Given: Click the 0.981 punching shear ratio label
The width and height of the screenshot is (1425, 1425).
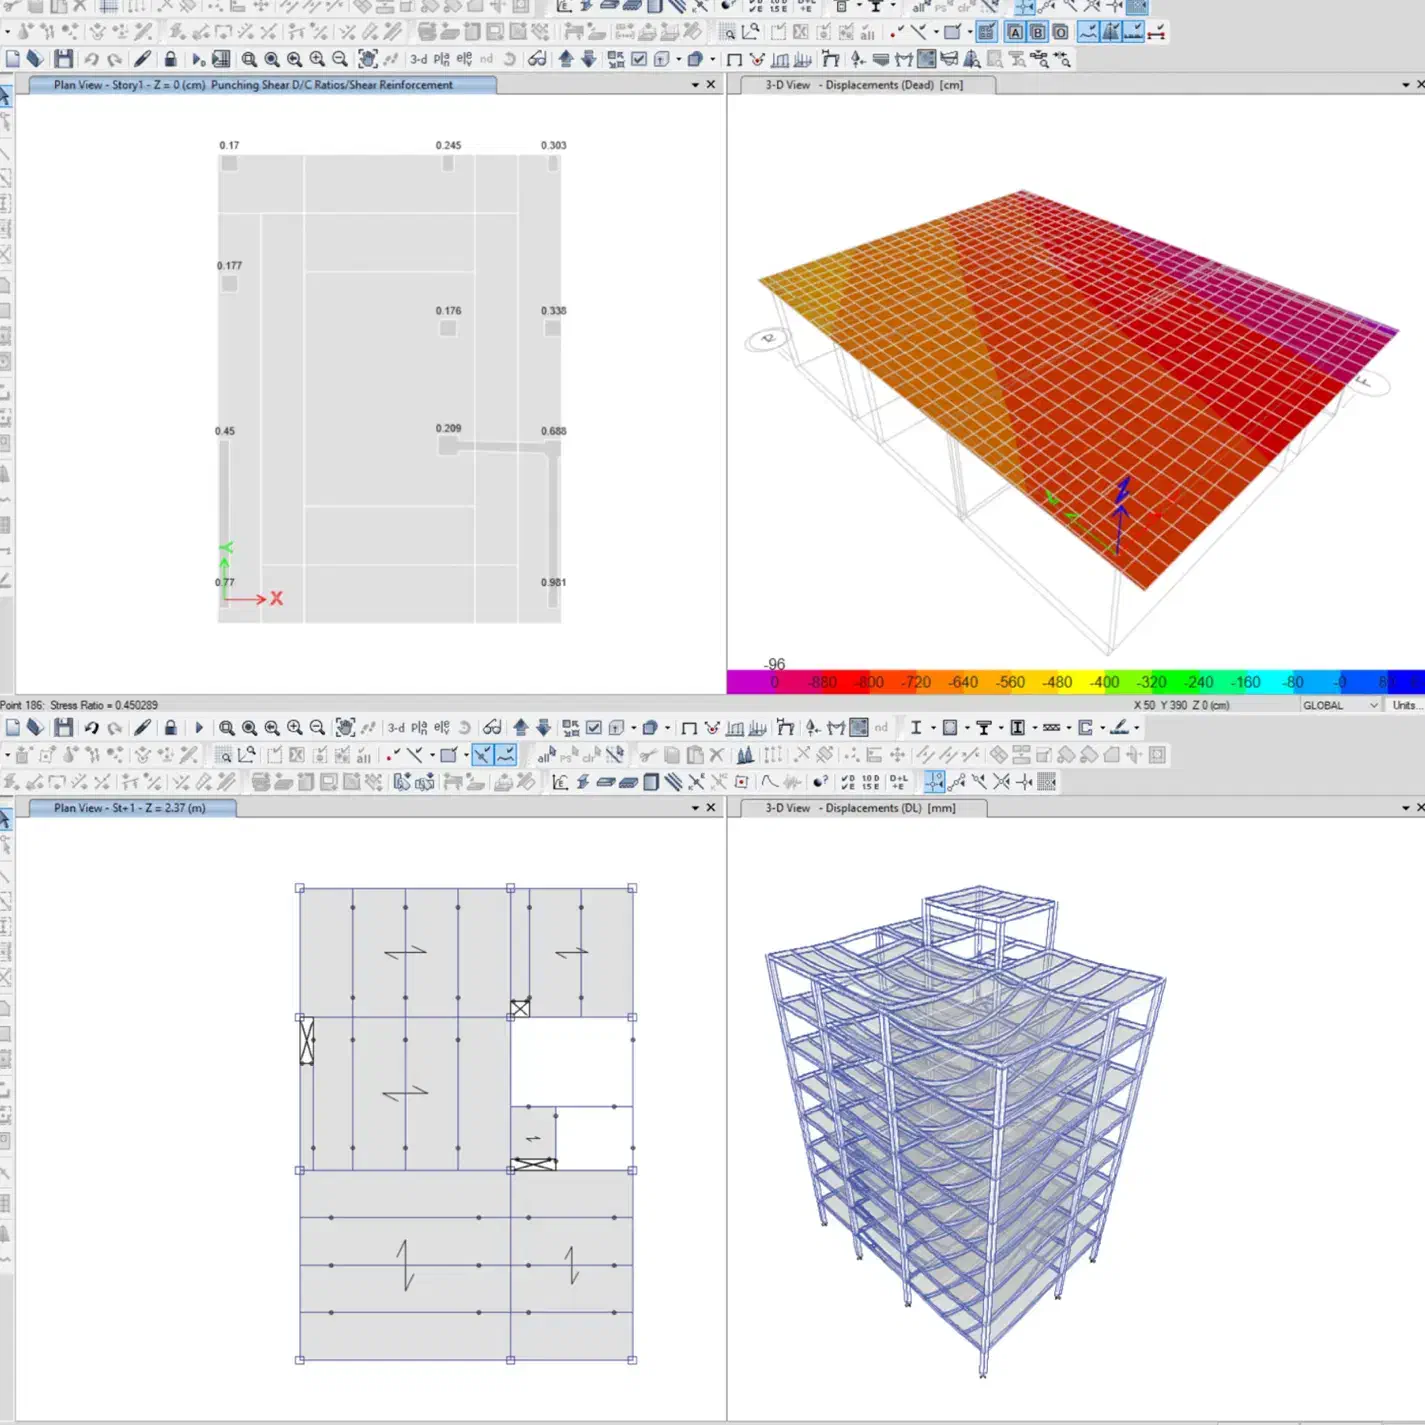Looking at the screenshot, I should (x=553, y=582).
